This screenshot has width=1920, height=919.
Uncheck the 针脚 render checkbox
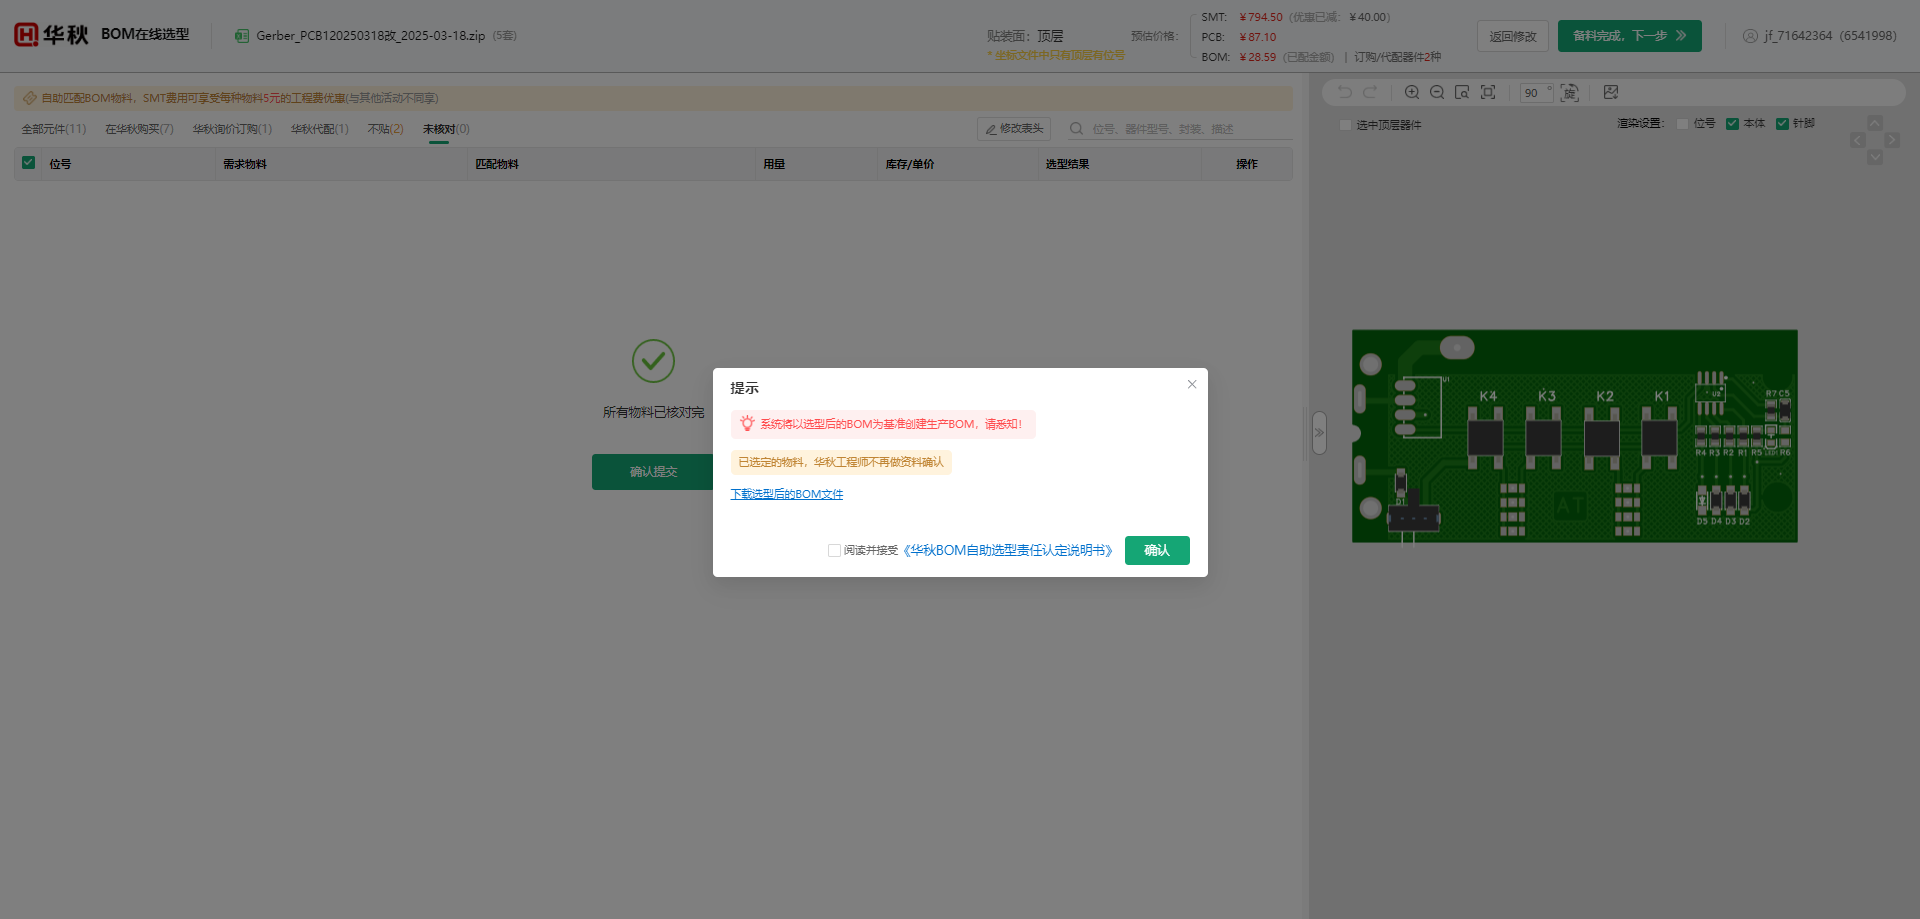[1782, 124]
